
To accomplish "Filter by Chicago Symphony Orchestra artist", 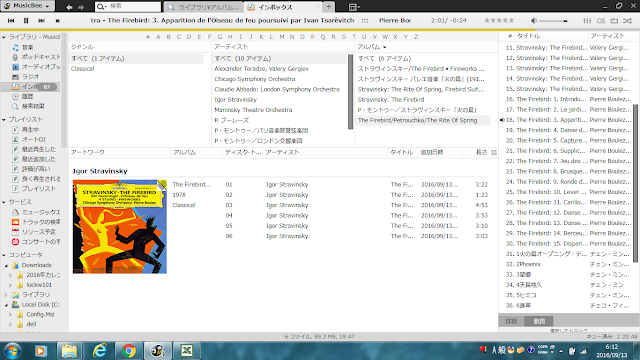I will (x=255, y=79).
